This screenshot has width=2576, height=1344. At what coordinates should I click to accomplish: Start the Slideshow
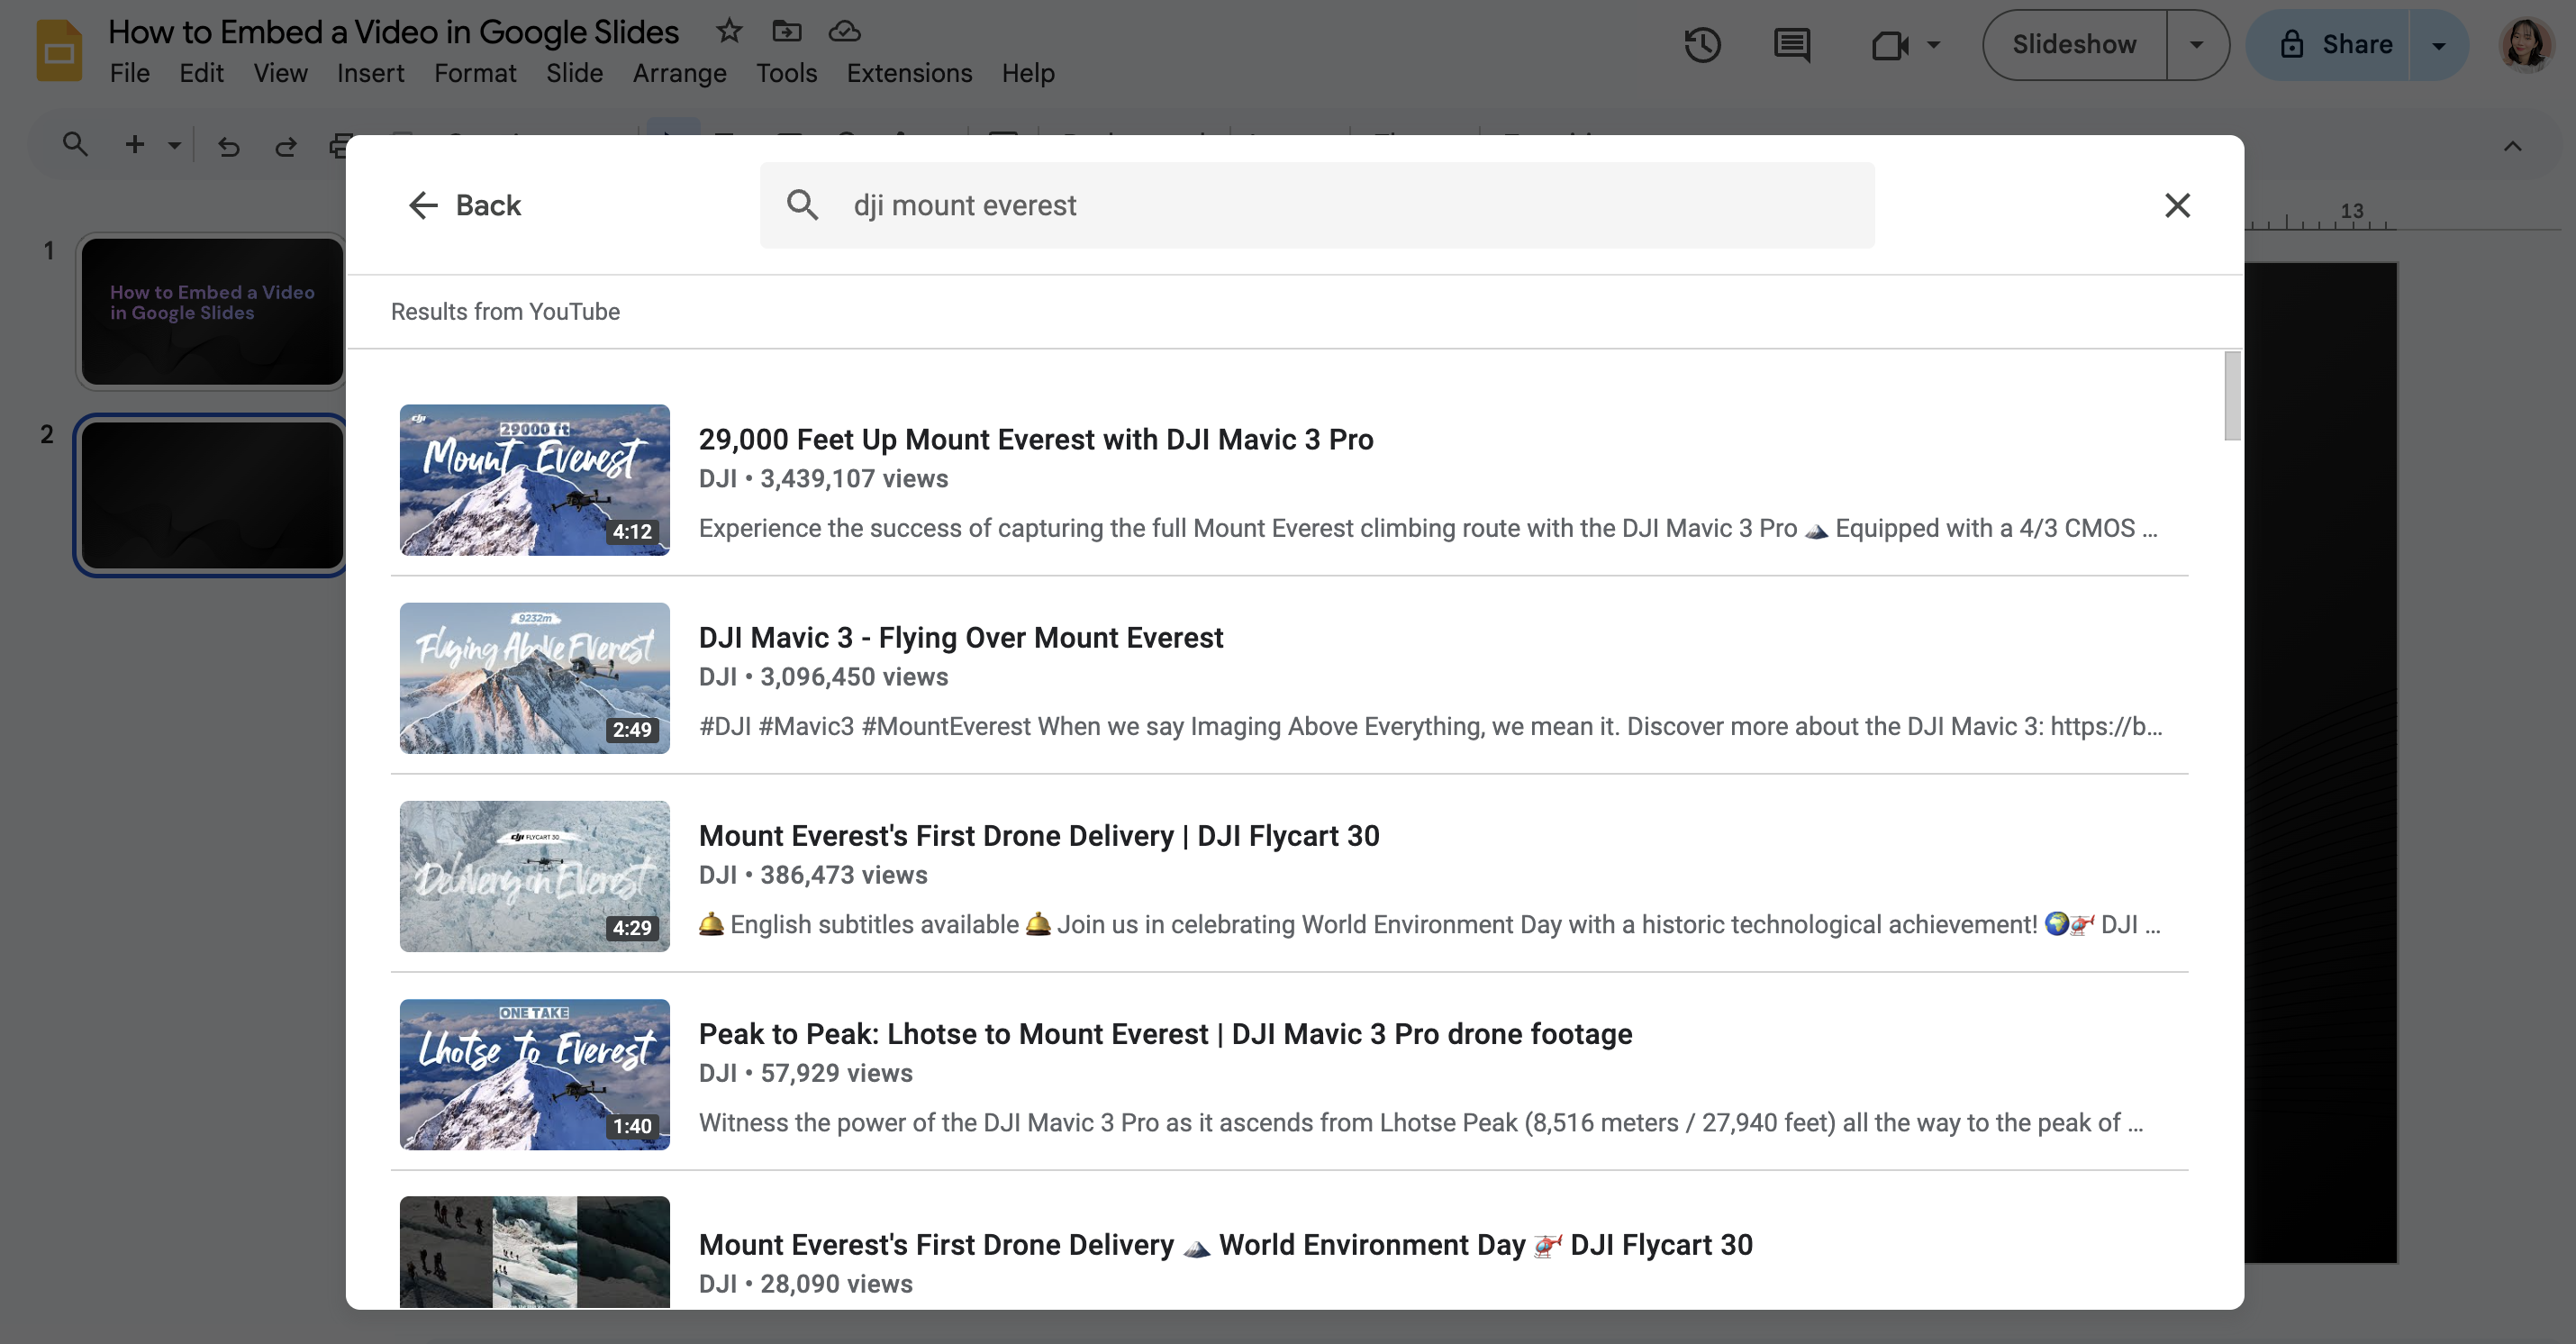point(2074,45)
